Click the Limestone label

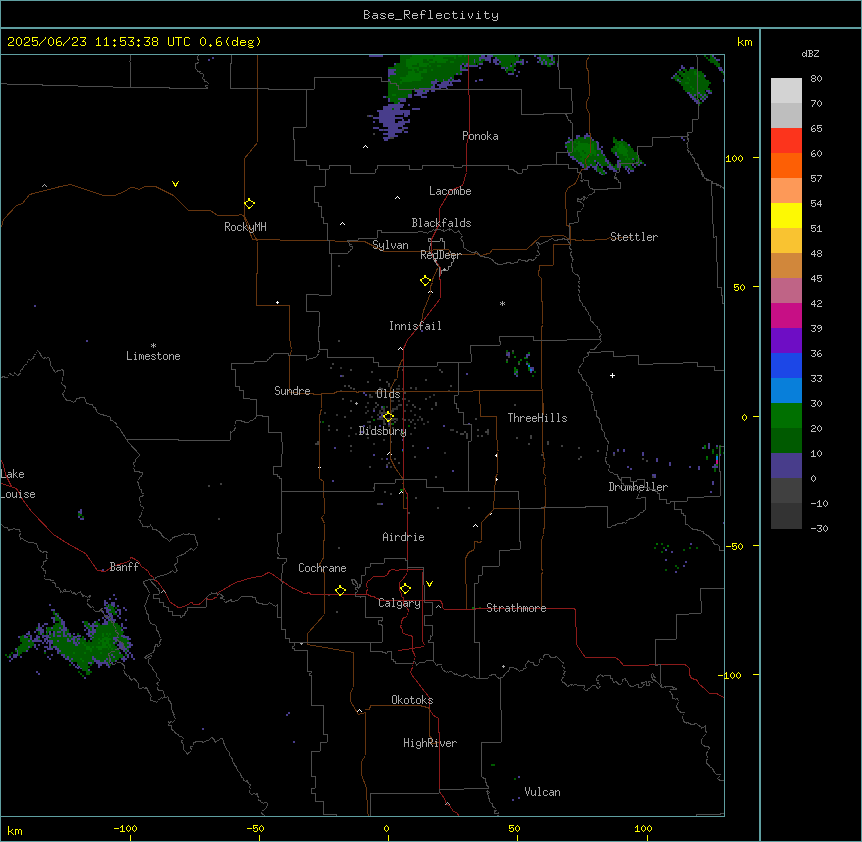[x=153, y=356]
